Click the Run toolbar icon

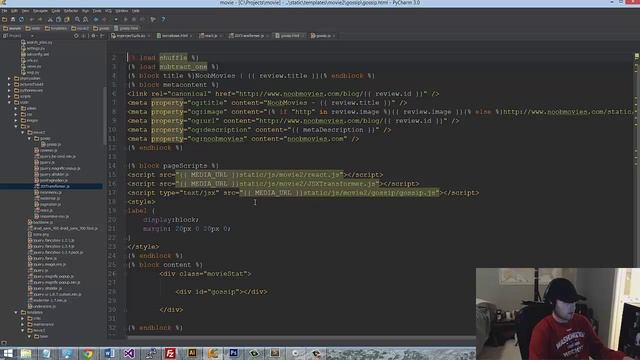pyautogui.click(x=126, y=19)
